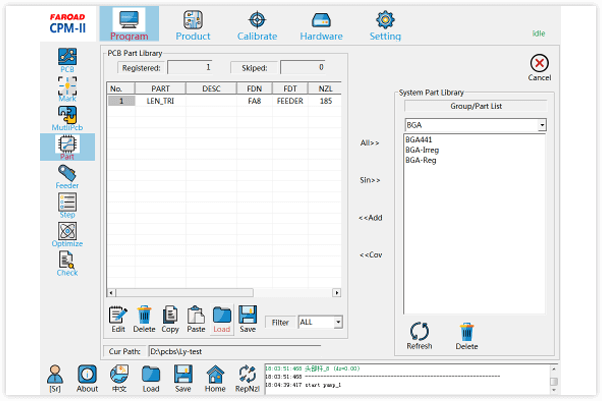The image size is (602, 401).
Task: Click the RepNzl icon
Action: pyautogui.click(x=247, y=378)
